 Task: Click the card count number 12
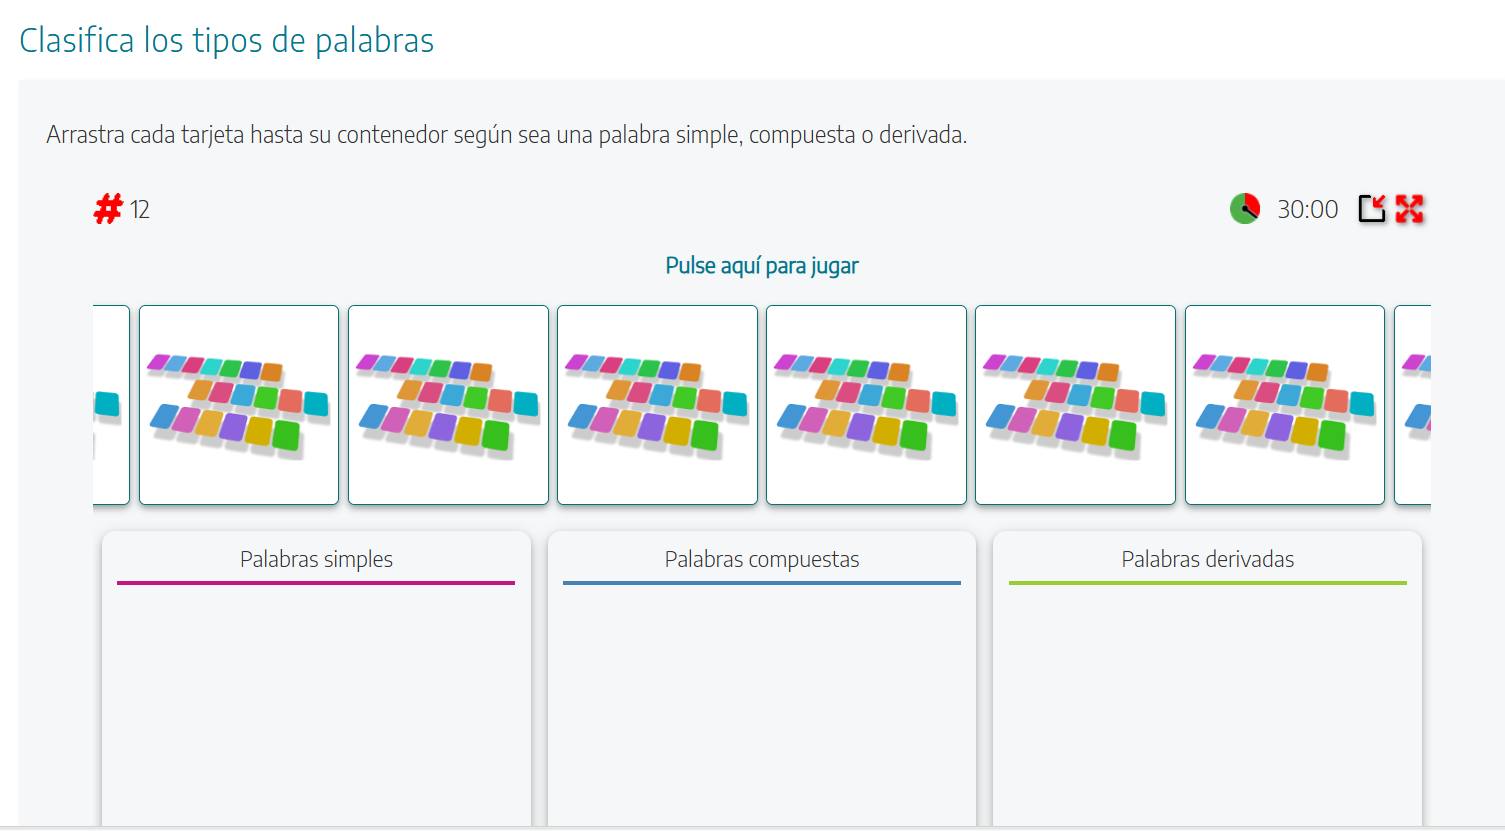pyautogui.click(x=140, y=210)
